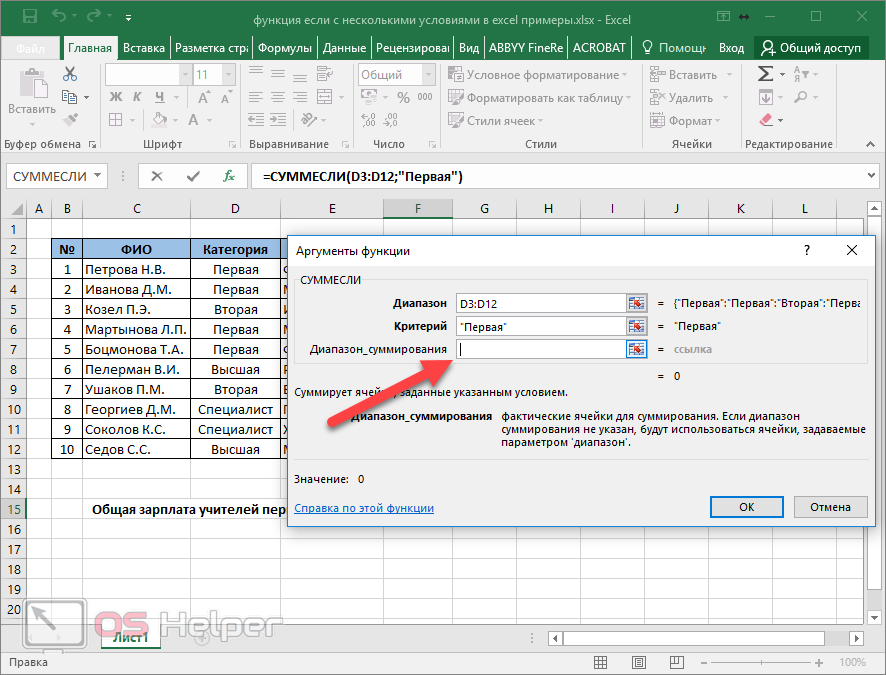Expand the formula bar chevron
This screenshot has width=886, height=675.
(x=871, y=176)
